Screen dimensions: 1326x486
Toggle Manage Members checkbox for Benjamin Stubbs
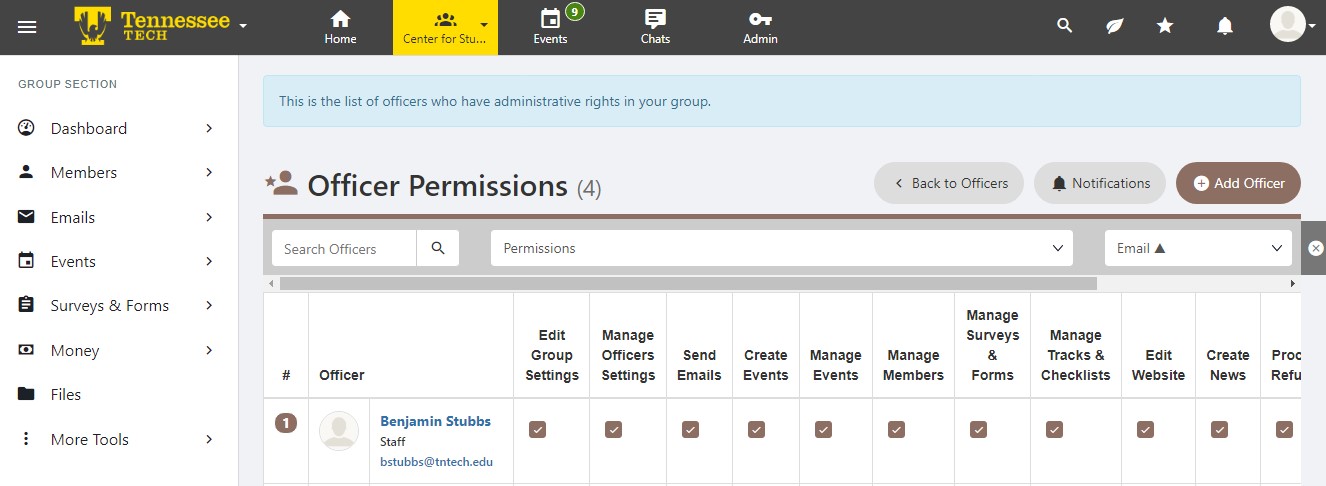tap(896, 429)
